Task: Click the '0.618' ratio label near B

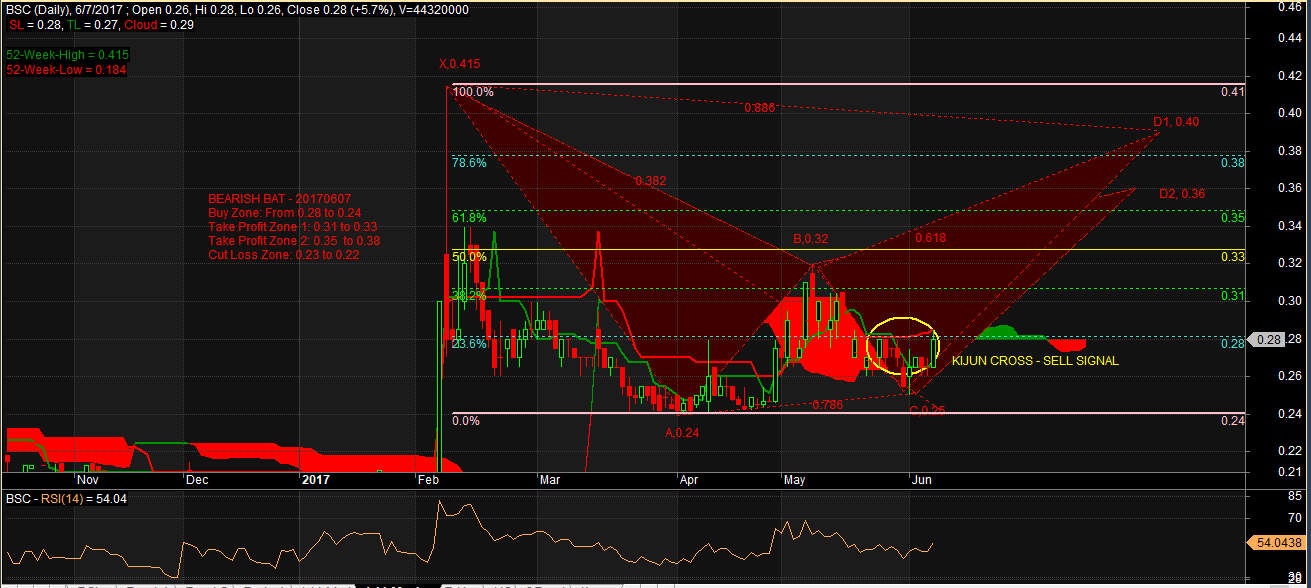Action: pyautogui.click(x=930, y=238)
